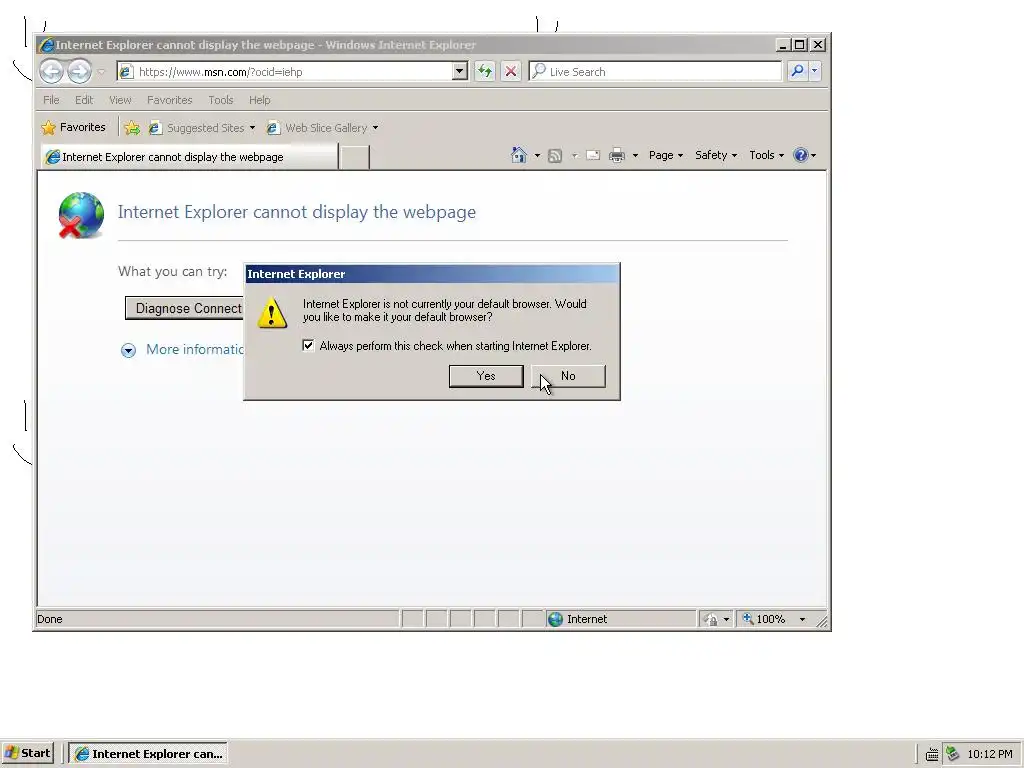Open the View menu
The width and height of the screenshot is (1024, 768).
tap(120, 100)
